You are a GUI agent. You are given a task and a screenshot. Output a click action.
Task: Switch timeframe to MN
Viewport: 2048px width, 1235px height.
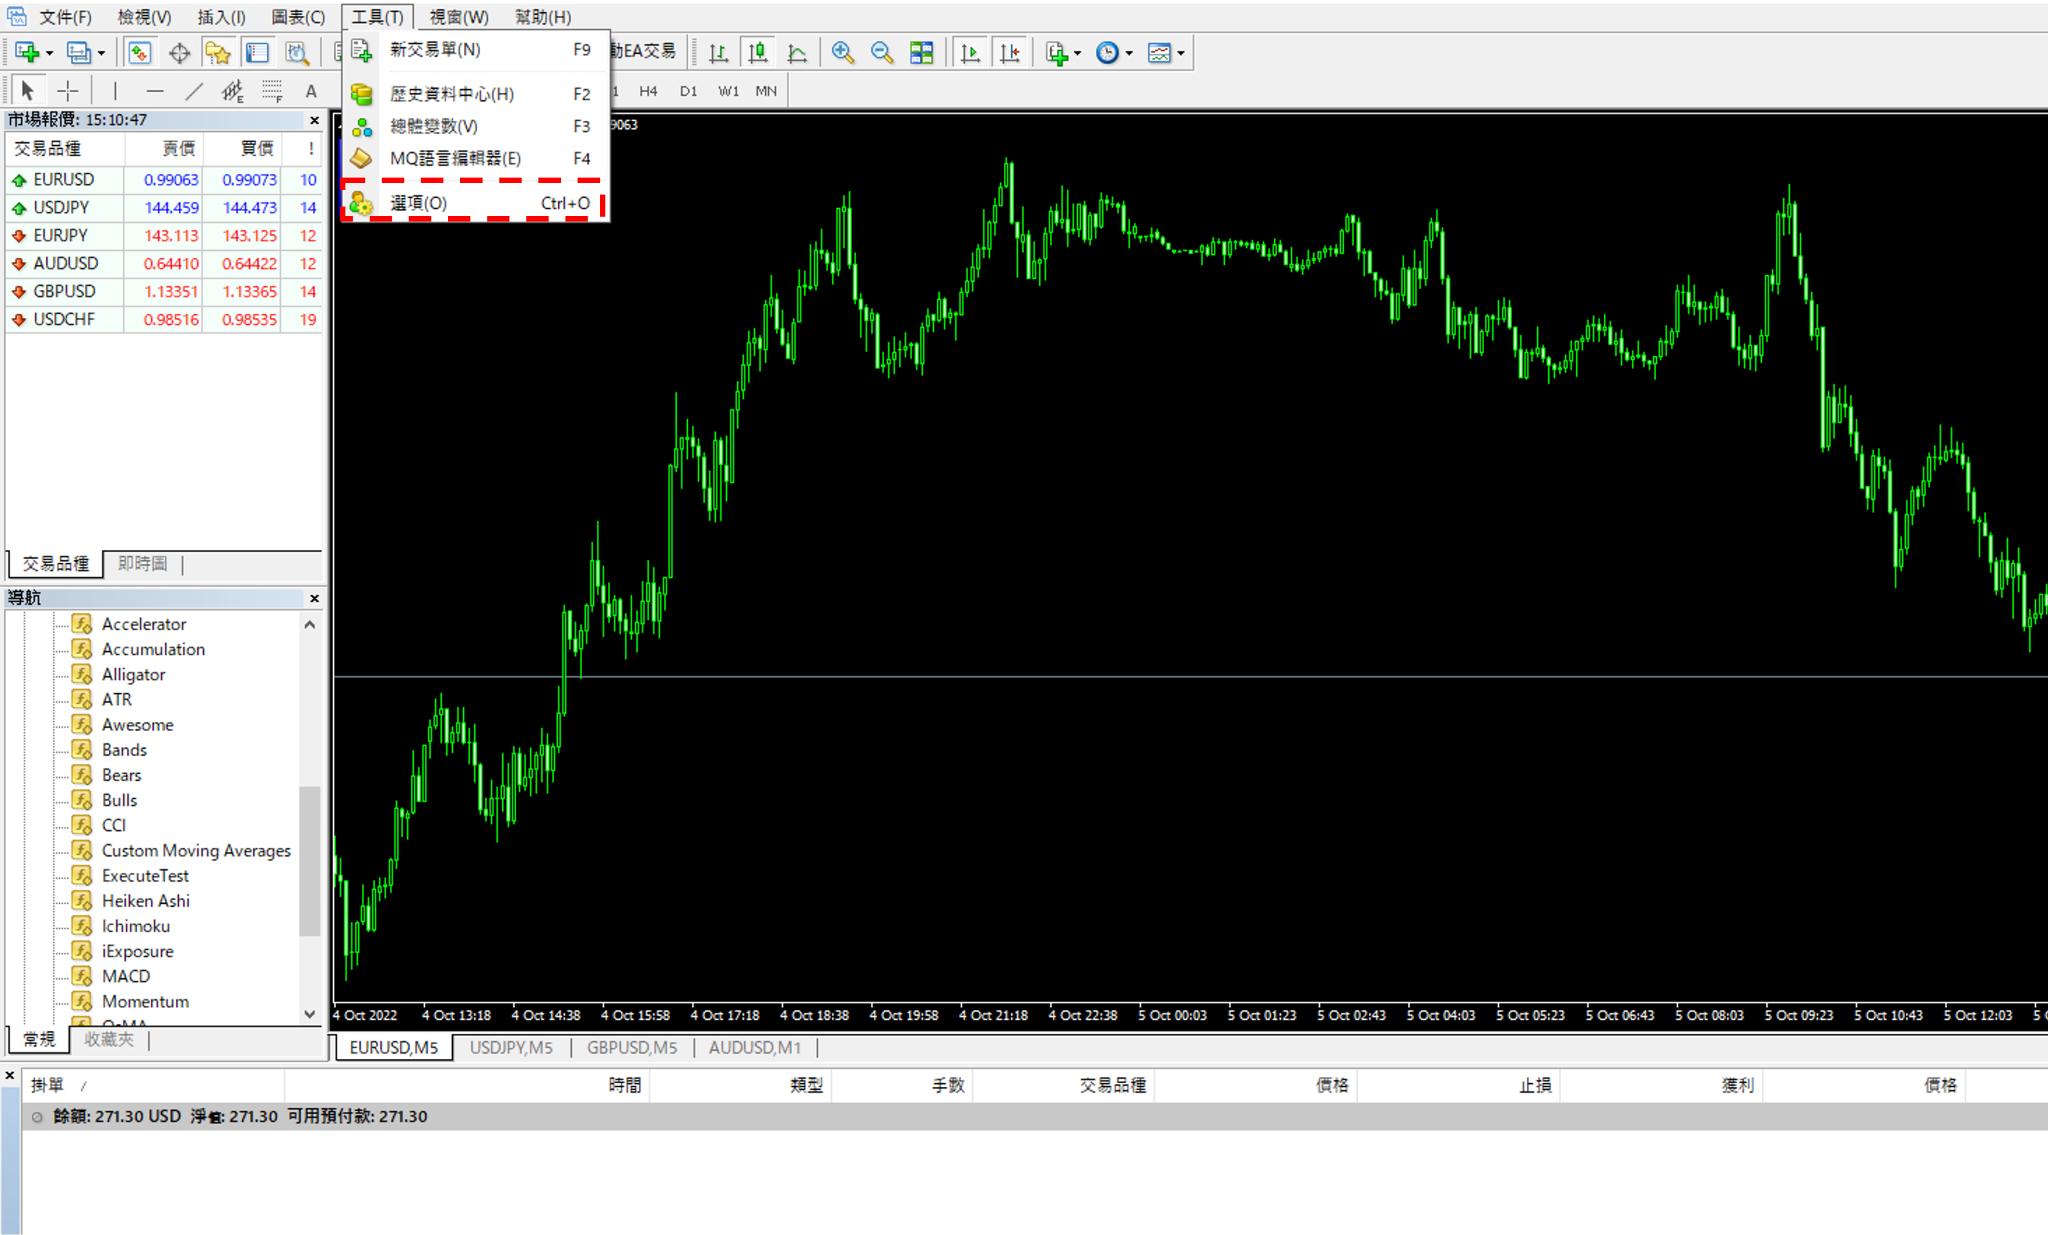tap(766, 91)
